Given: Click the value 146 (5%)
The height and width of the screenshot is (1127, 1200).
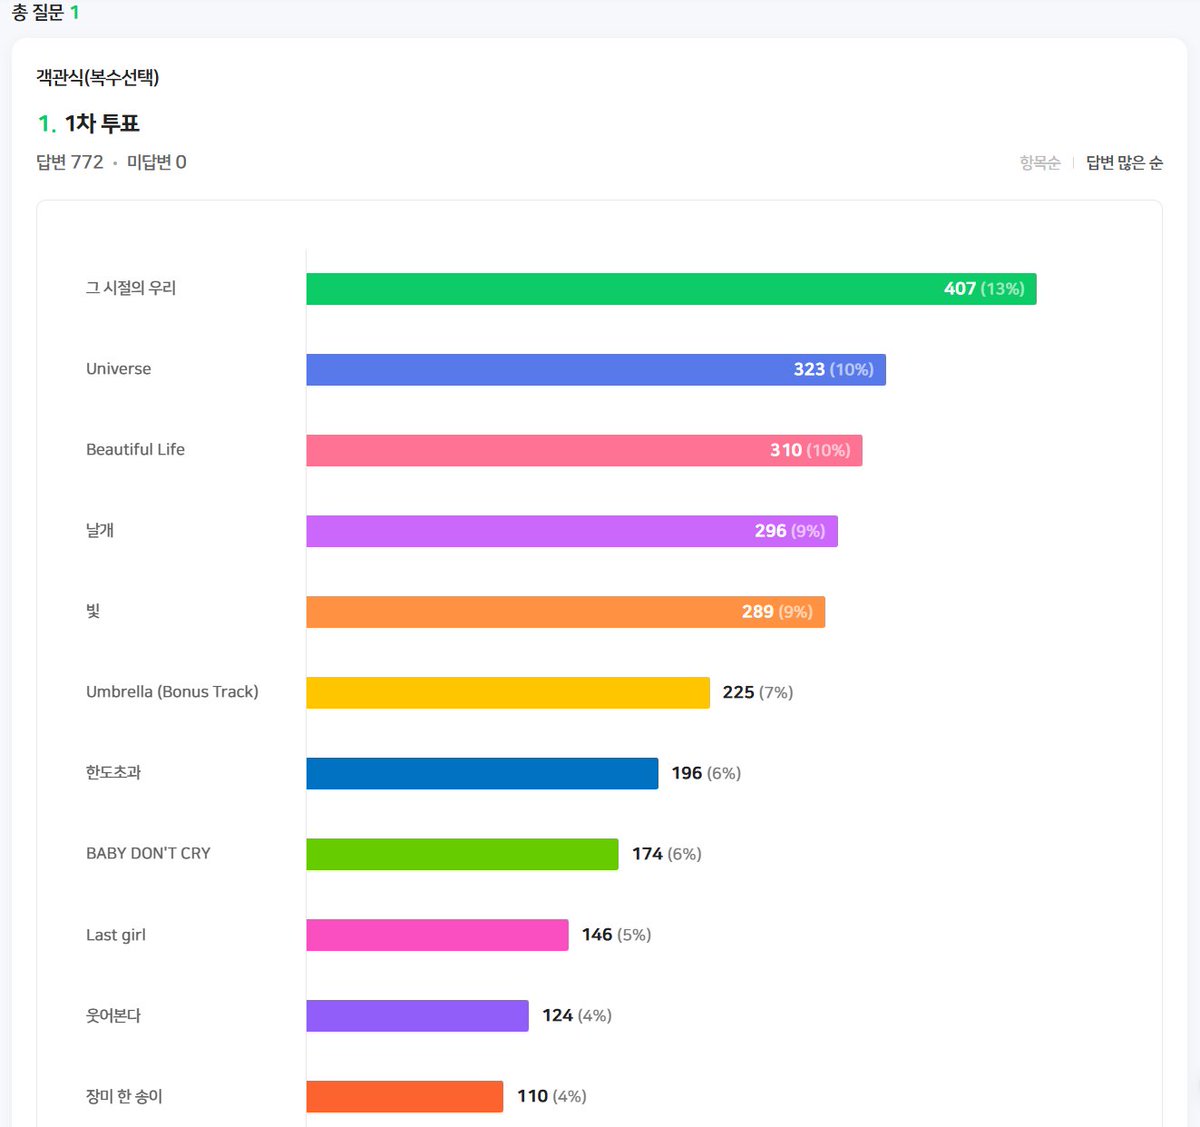Looking at the screenshot, I should tap(617, 935).
